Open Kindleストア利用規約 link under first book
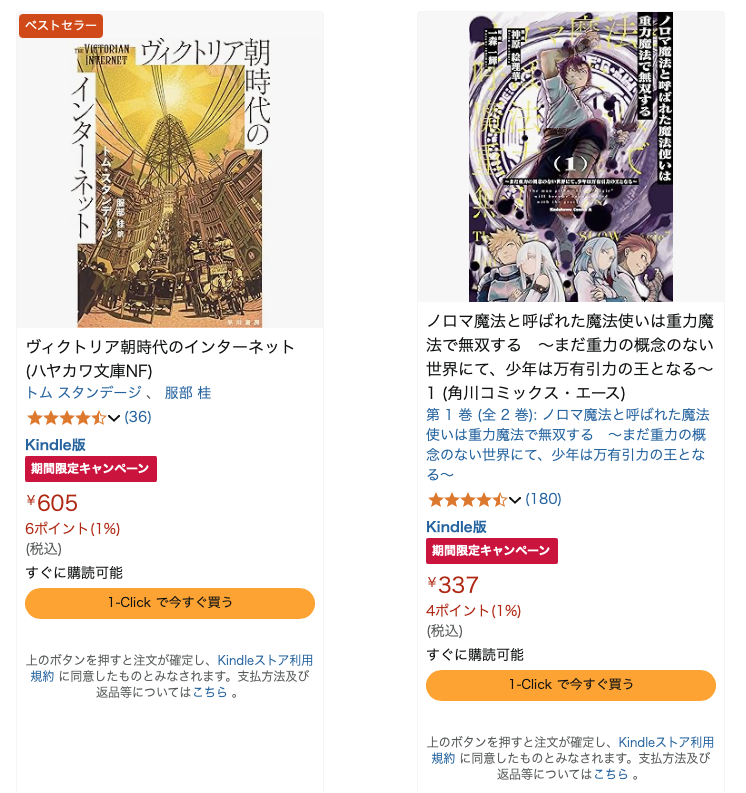The height and width of the screenshot is (793, 746). (172, 668)
